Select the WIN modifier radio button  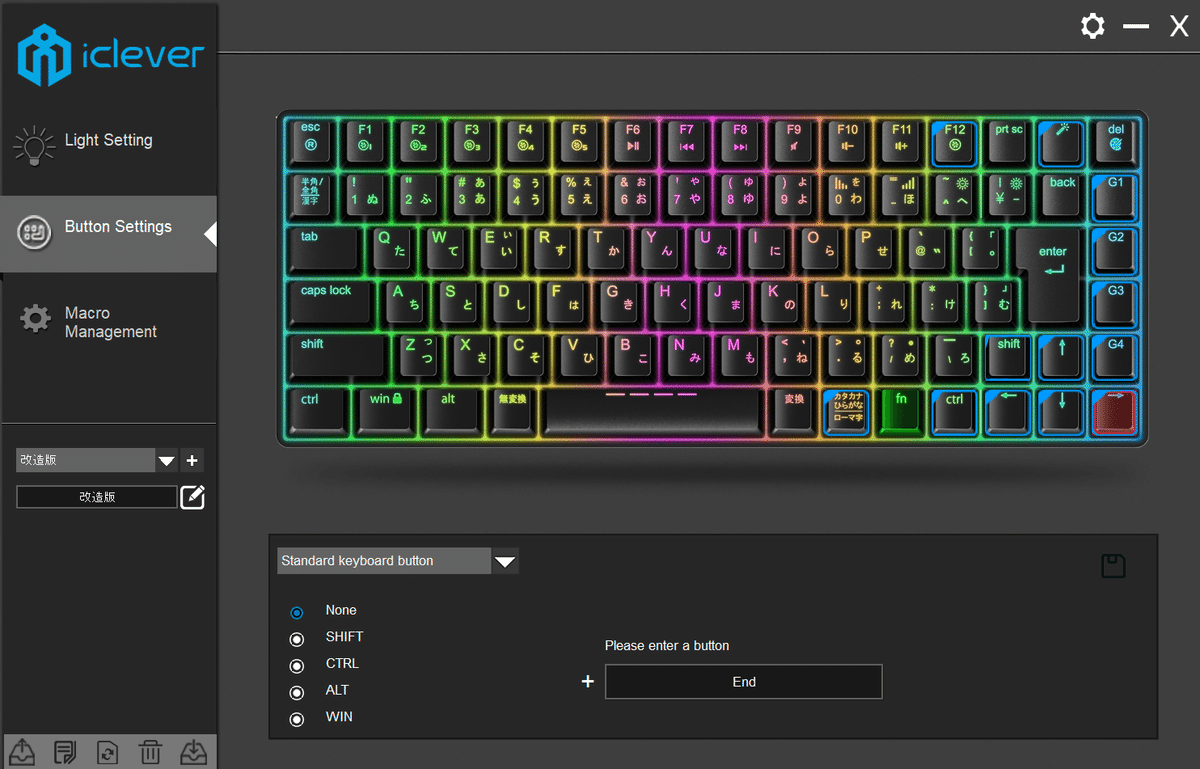coord(297,718)
